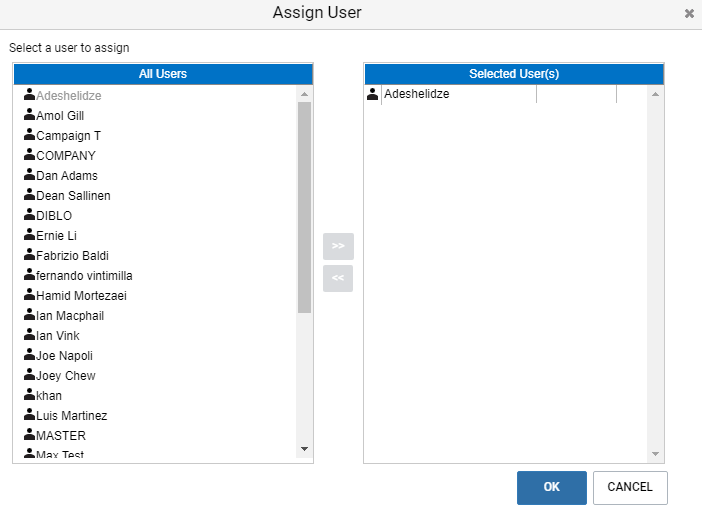Click the user icon beside MASTER
This screenshot has height=511, width=702.
tap(30, 434)
